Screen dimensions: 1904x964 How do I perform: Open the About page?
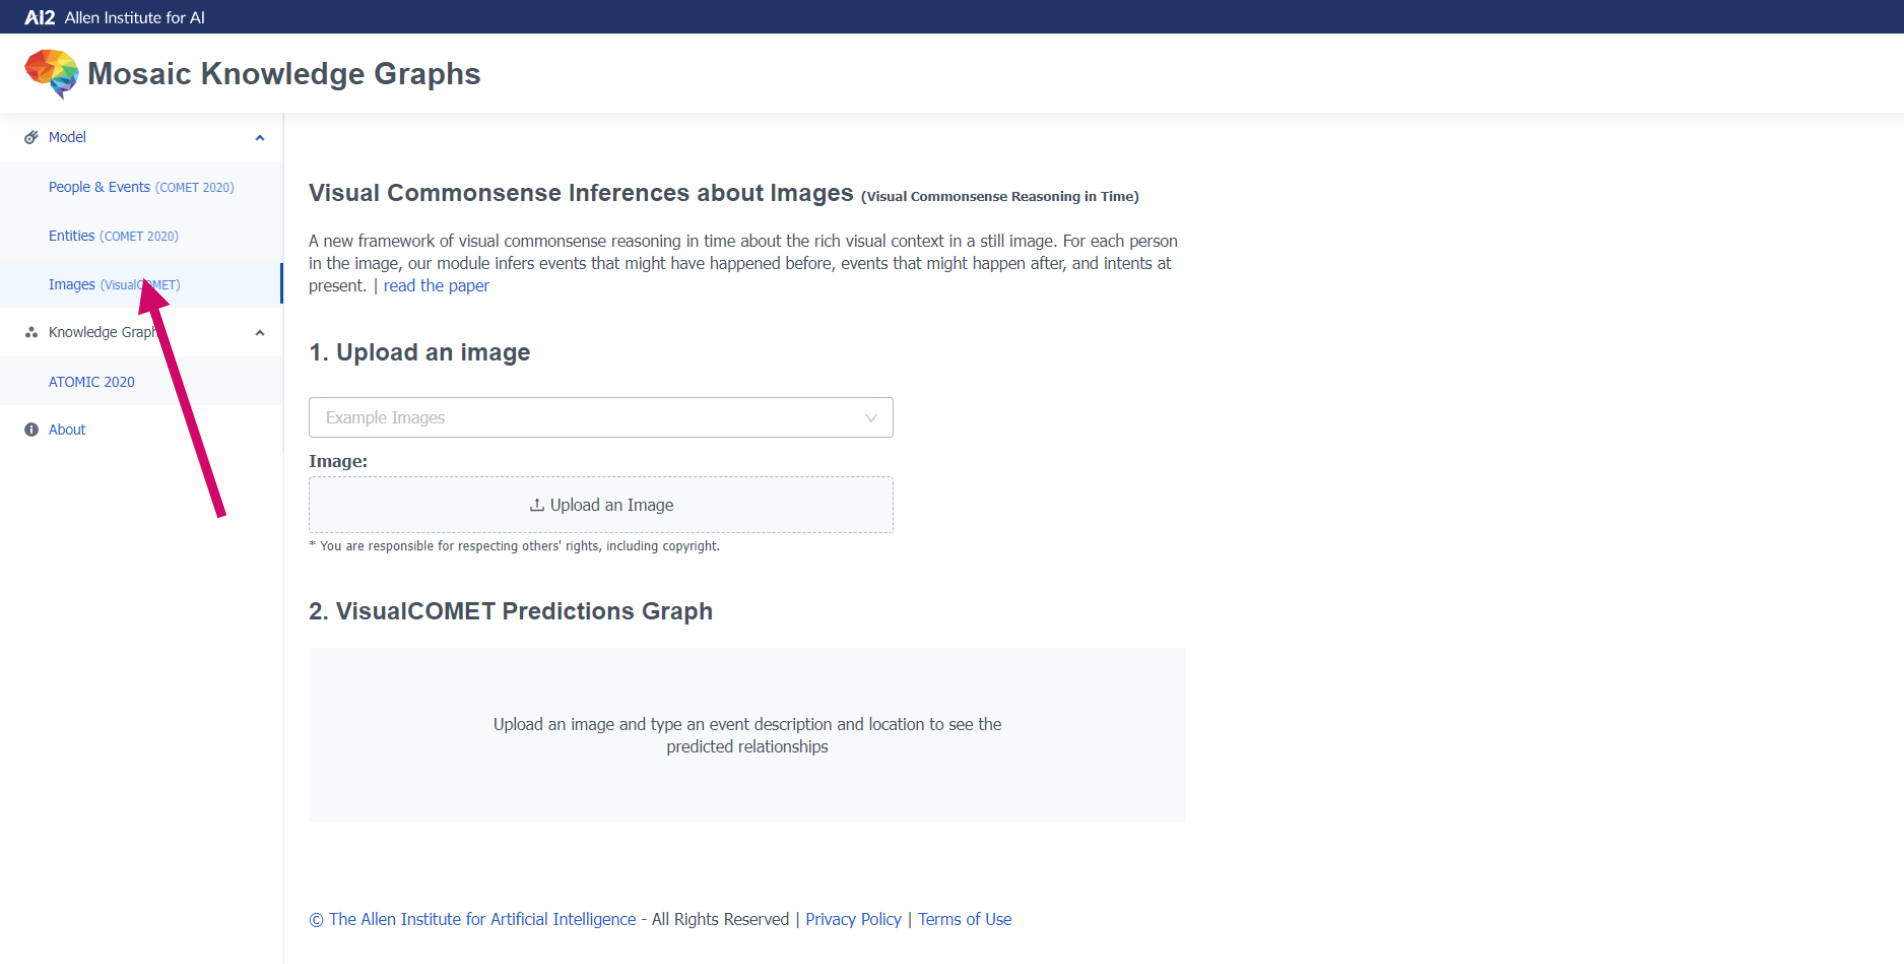pyautogui.click(x=67, y=430)
